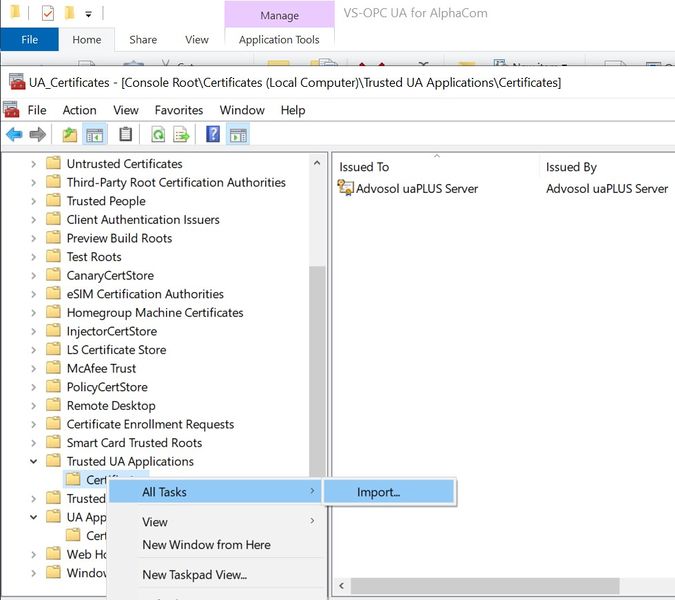Expand the Untrusted Certificates node
Image resolution: width=675 pixels, height=600 pixels.
coord(34,164)
